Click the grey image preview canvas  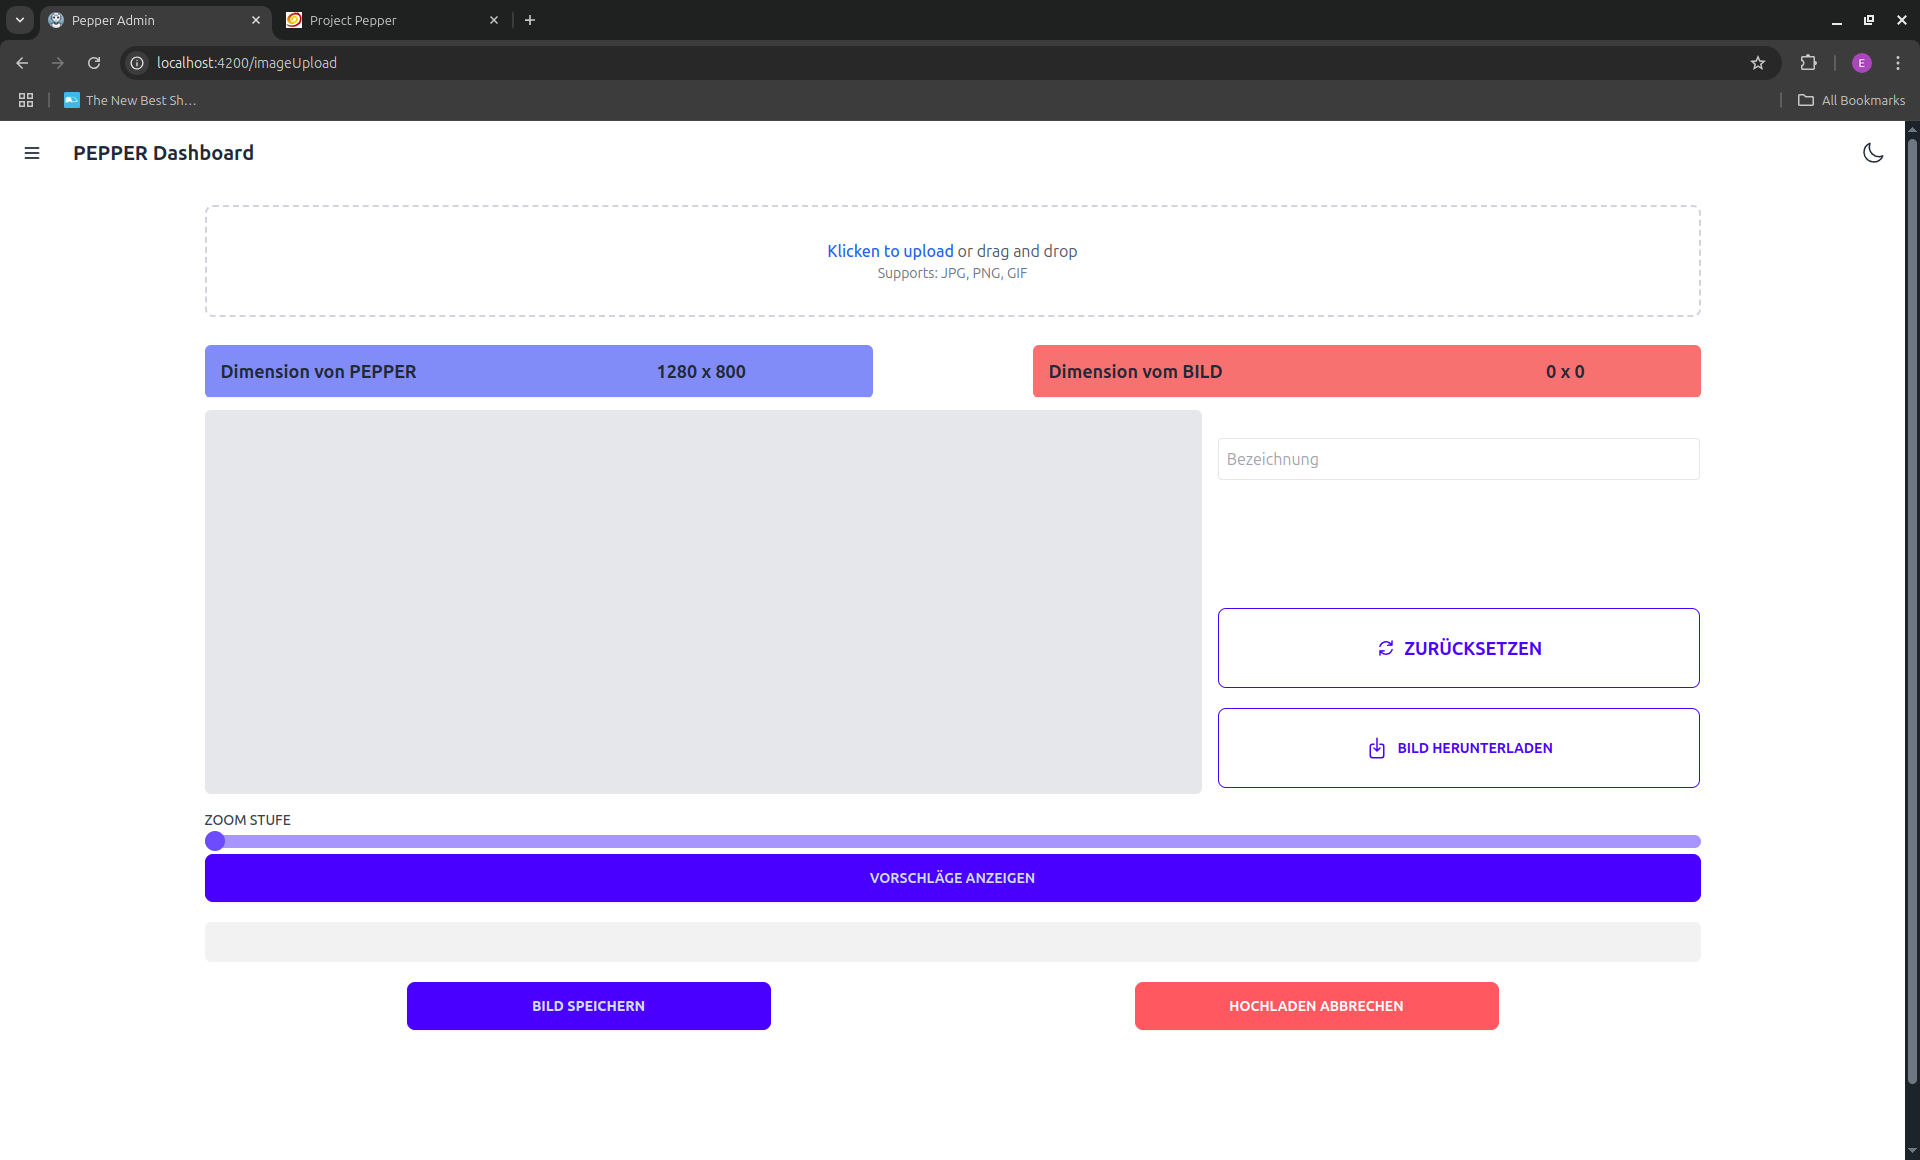click(703, 602)
